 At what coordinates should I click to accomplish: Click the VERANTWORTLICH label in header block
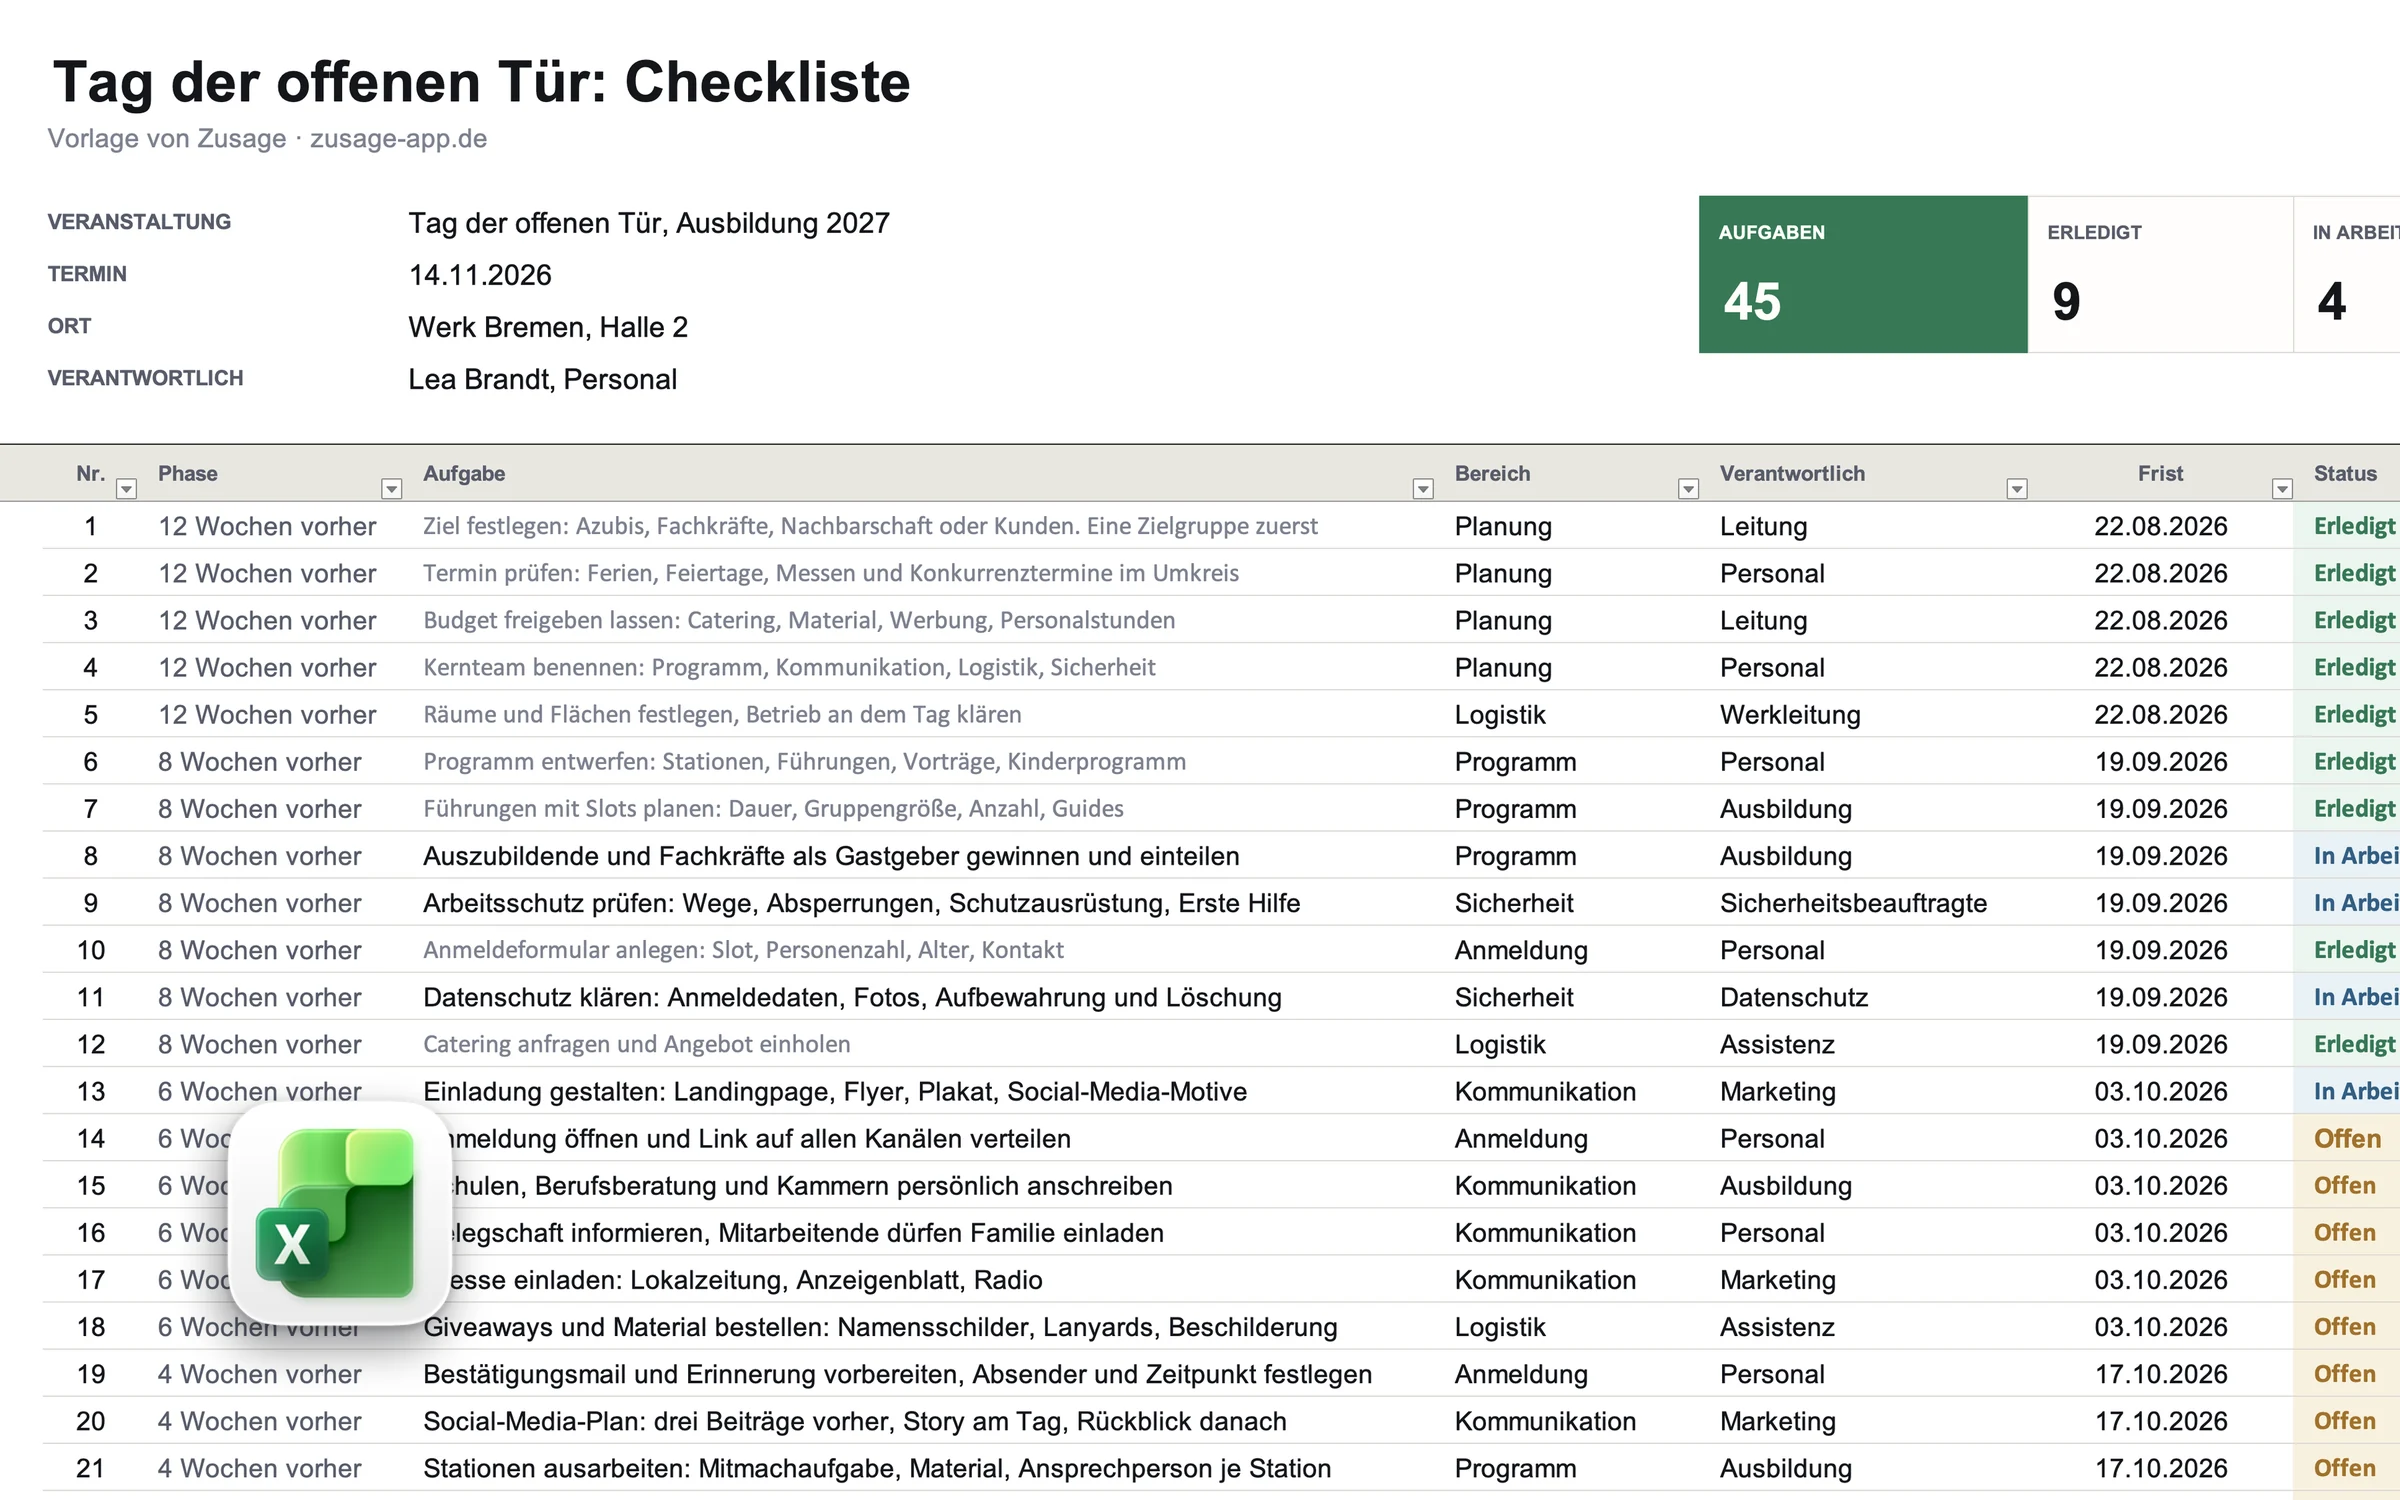(145, 378)
